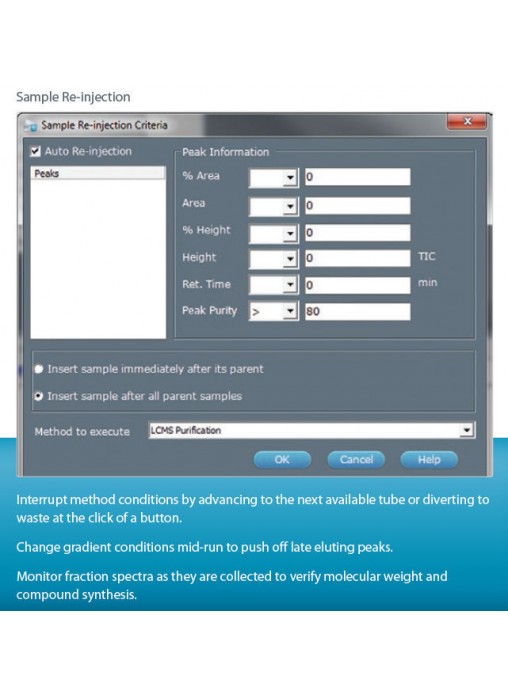Click the OK button

tap(282, 459)
